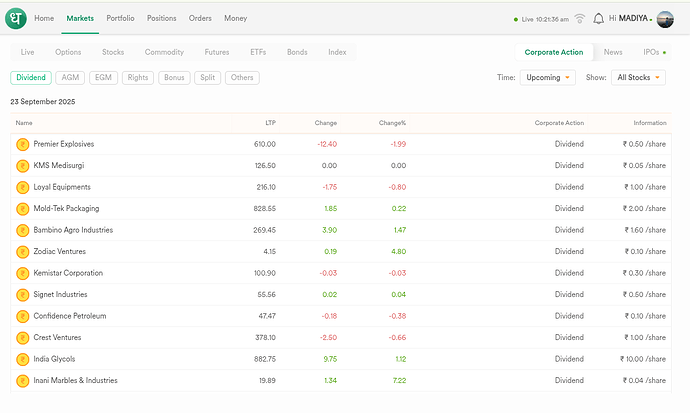The image size is (690, 413).
Task: Expand the Show All Stocks dropdown
Action: point(638,77)
